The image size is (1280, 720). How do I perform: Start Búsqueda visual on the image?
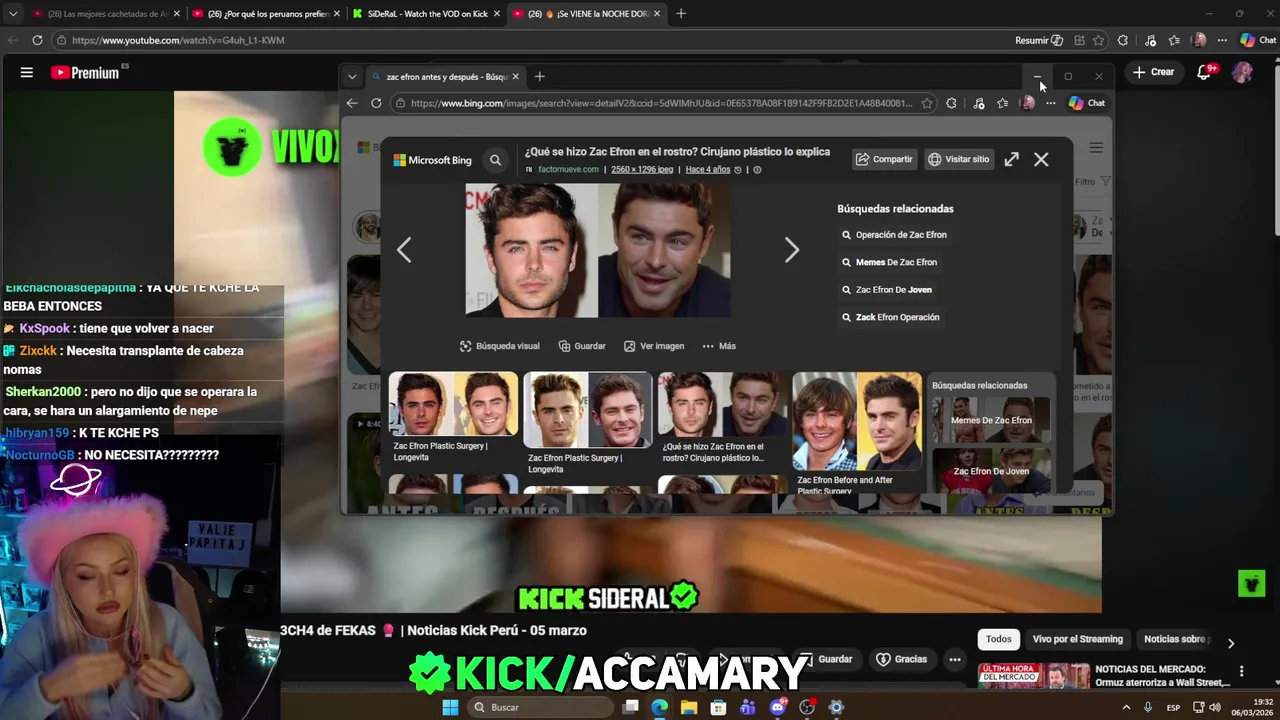(x=499, y=346)
